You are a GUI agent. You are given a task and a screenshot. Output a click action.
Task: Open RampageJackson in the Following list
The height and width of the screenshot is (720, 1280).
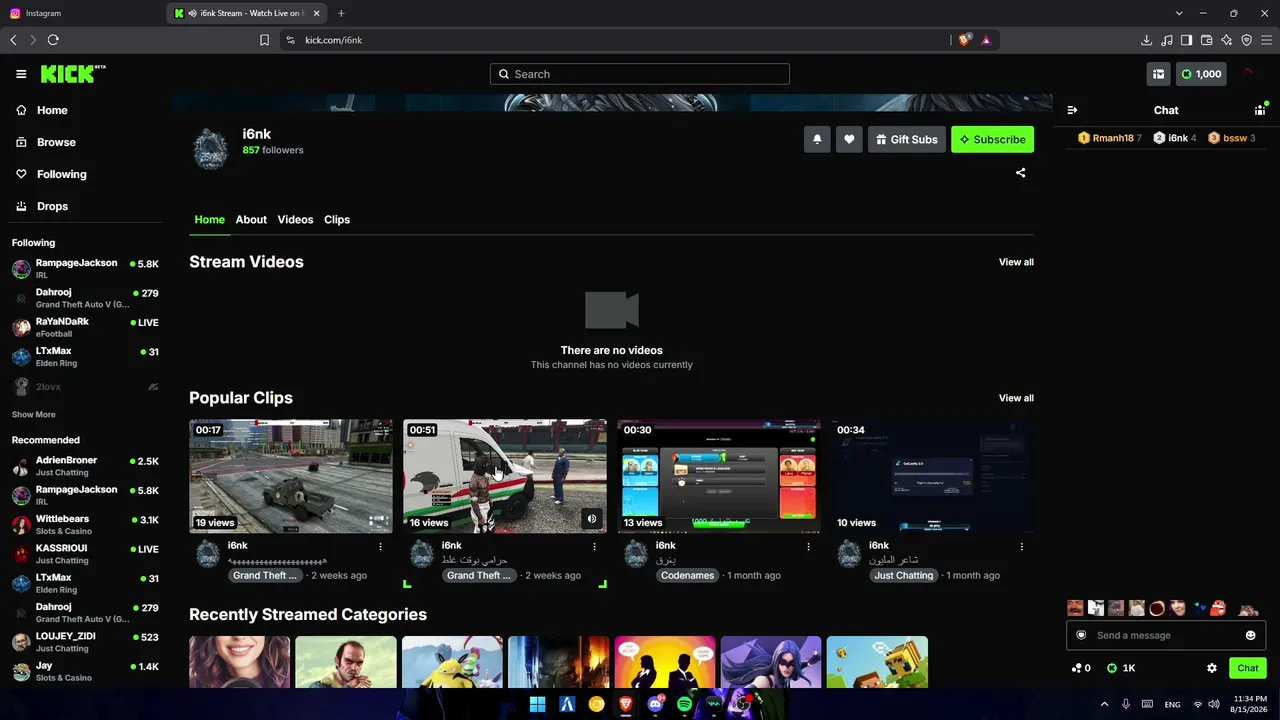[85, 268]
